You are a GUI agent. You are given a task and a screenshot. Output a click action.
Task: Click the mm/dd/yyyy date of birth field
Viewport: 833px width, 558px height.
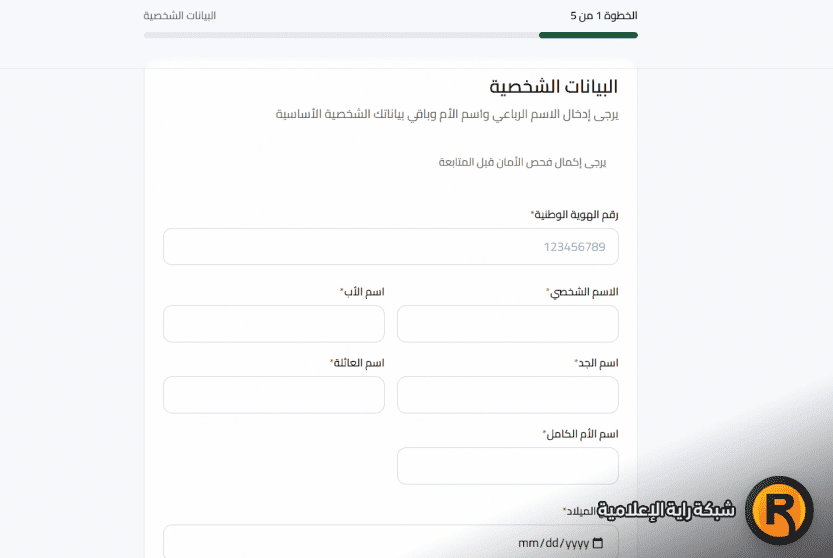[390, 543]
